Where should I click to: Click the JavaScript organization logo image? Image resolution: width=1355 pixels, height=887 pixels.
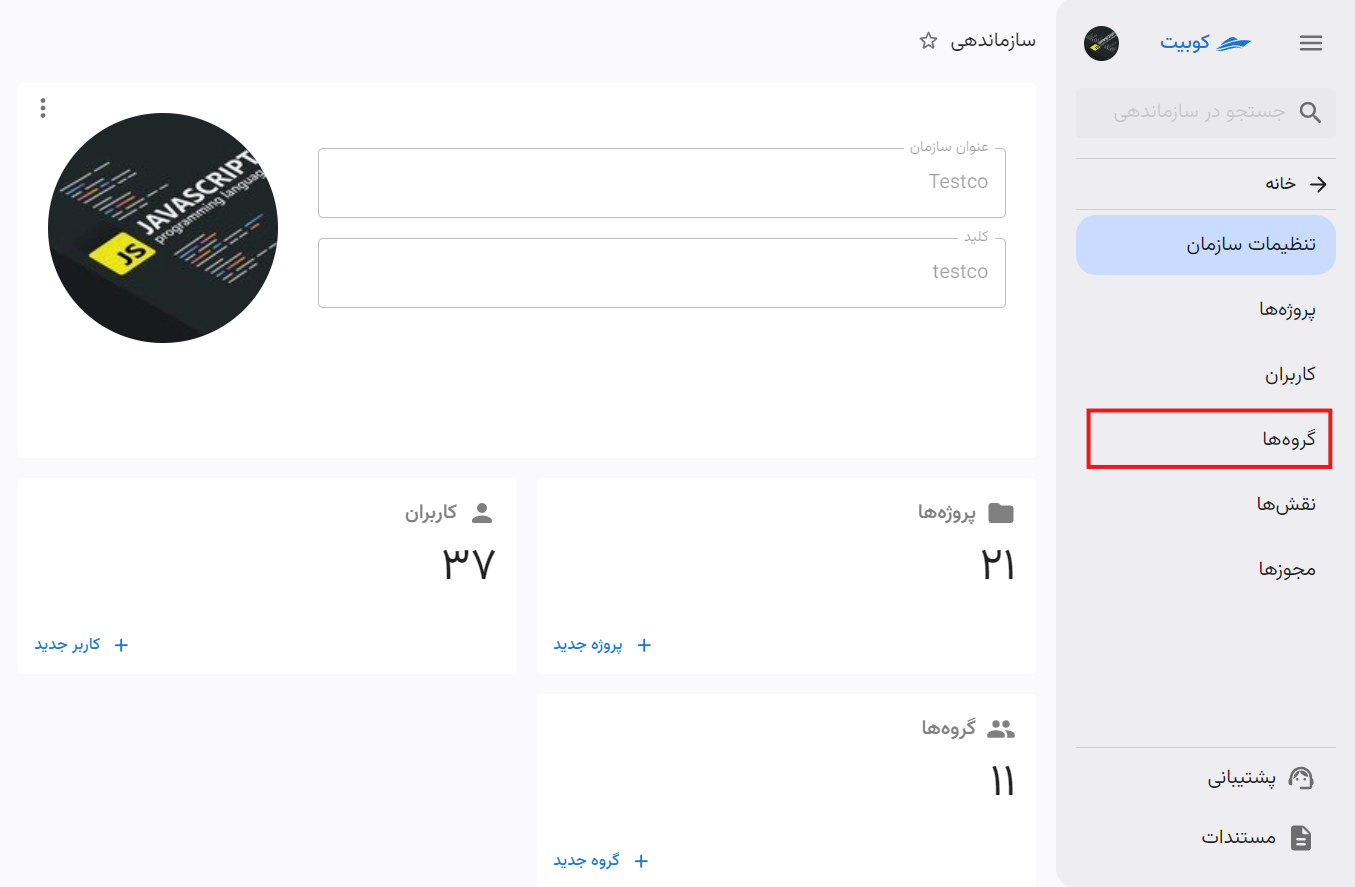[163, 228]
